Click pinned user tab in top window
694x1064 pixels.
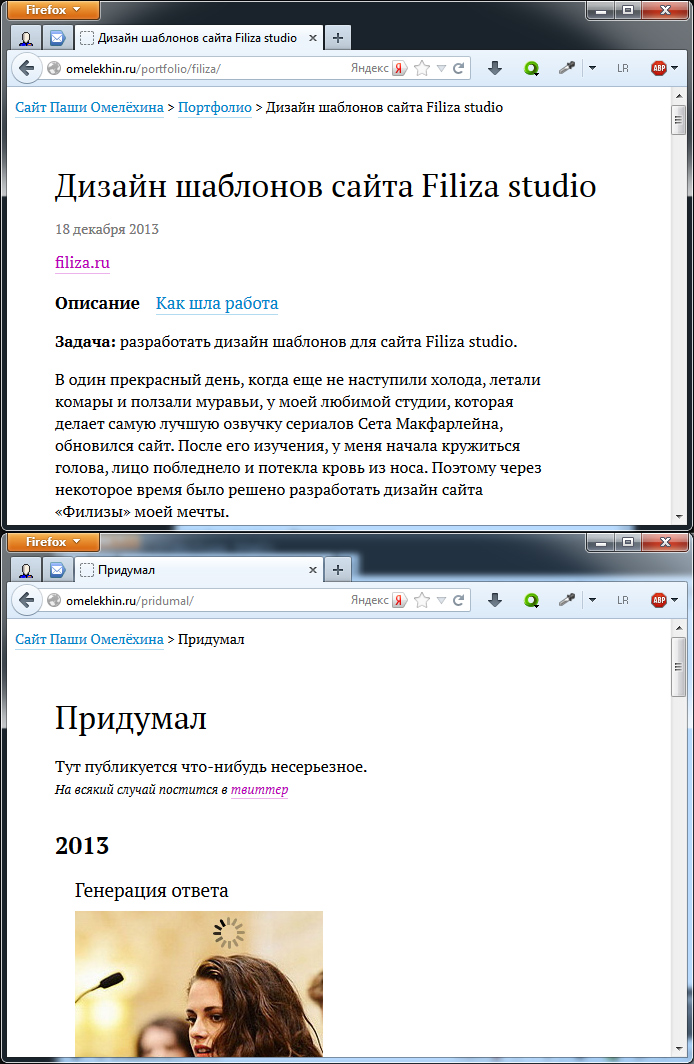coord(26,38)
